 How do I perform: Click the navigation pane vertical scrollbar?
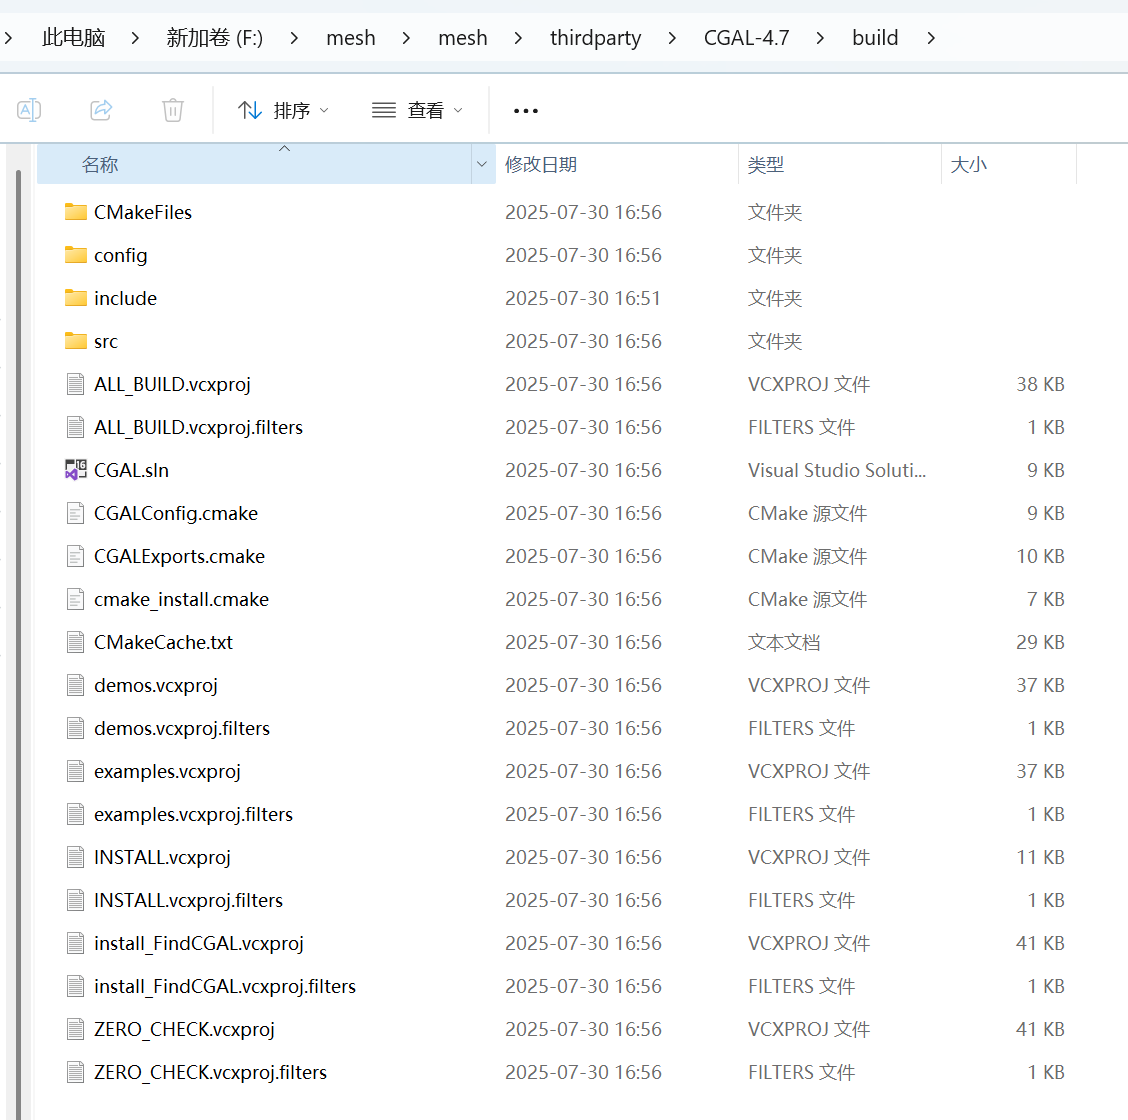18,645
